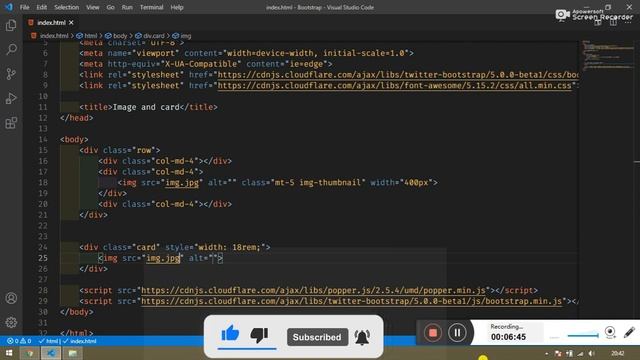
Task: Click the recorder pencil annotation icon
Action: [629, 332]
